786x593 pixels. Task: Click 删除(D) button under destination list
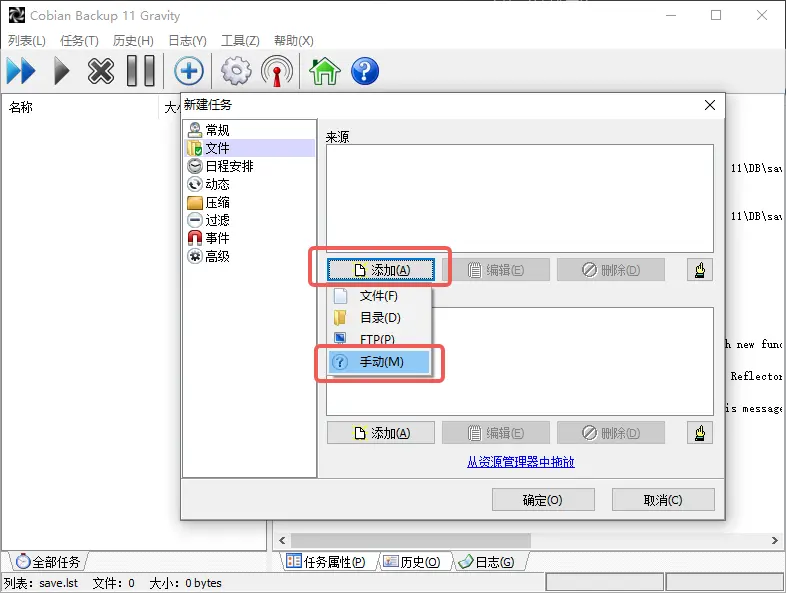coord(611,433)
